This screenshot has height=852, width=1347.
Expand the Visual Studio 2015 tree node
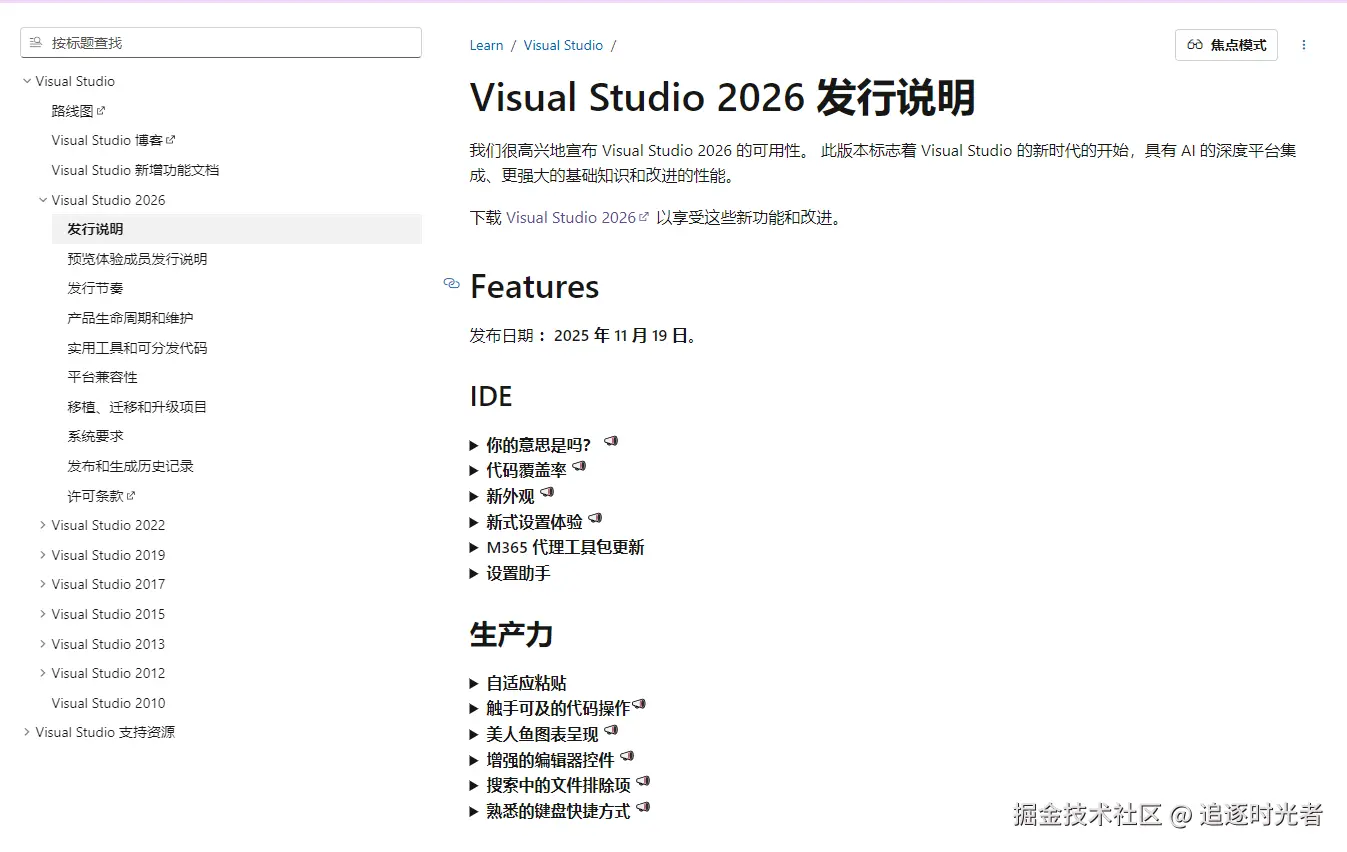[43, 614]
